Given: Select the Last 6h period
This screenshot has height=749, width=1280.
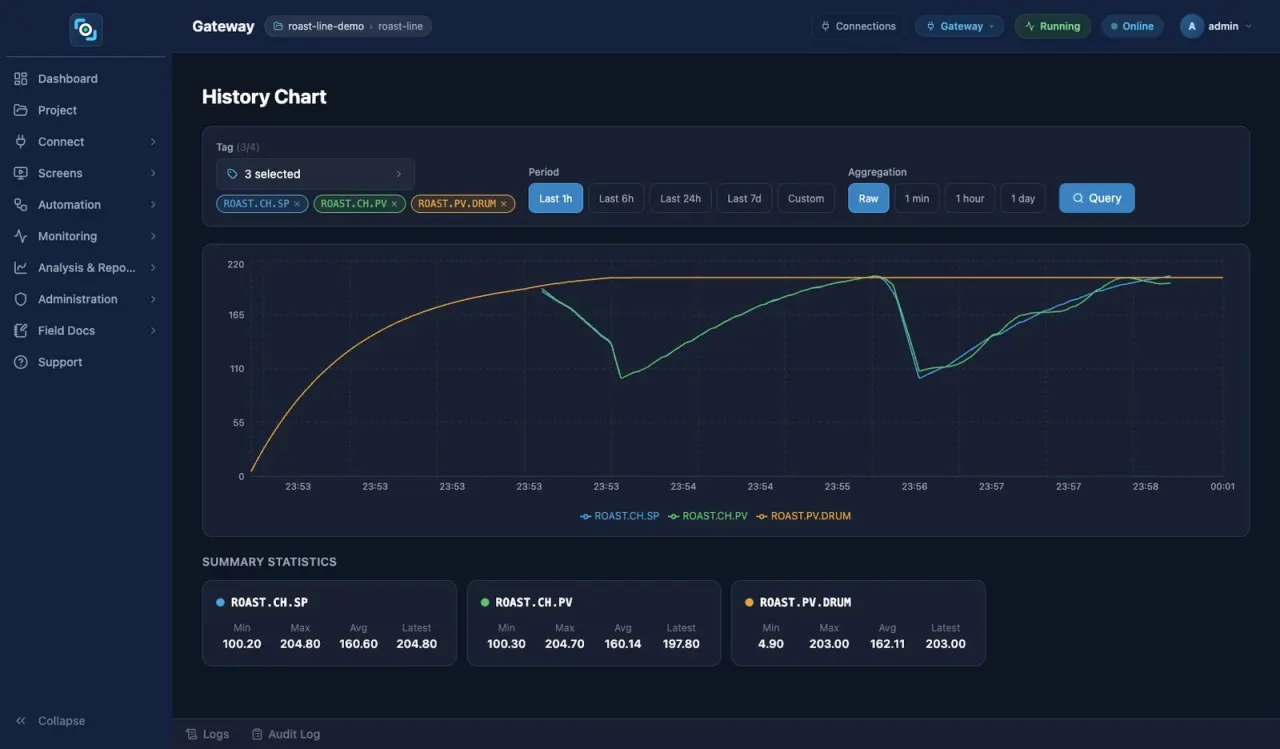Looking at the screenshot, I should point(616,198).
